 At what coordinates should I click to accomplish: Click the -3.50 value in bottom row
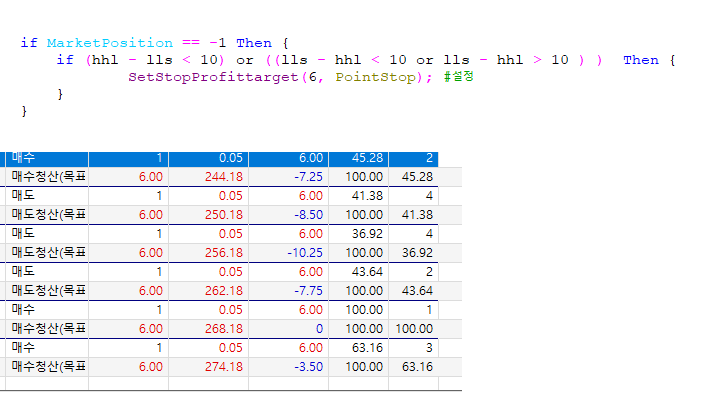point(304,367)
